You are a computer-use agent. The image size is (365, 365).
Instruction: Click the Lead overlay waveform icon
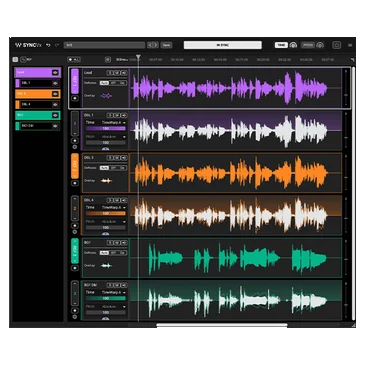click(x=106, y=96)
